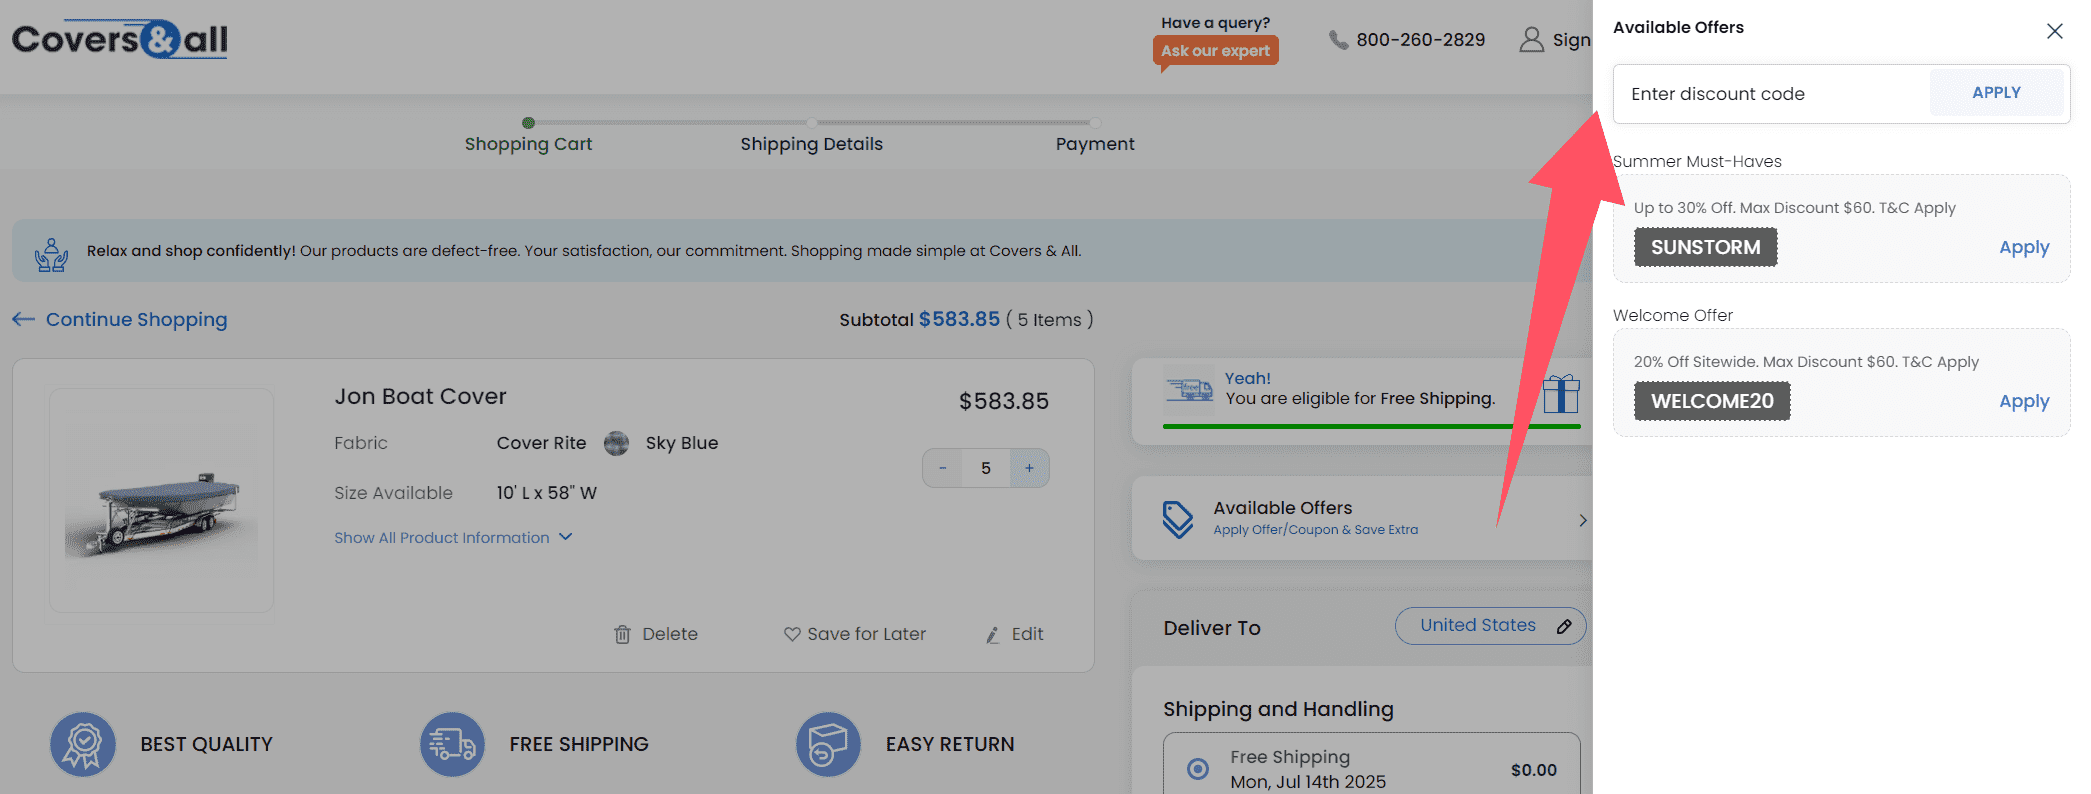2091x794 pixels.
Task: Increase quantity with the plus button
Action: pos(1029,468)
